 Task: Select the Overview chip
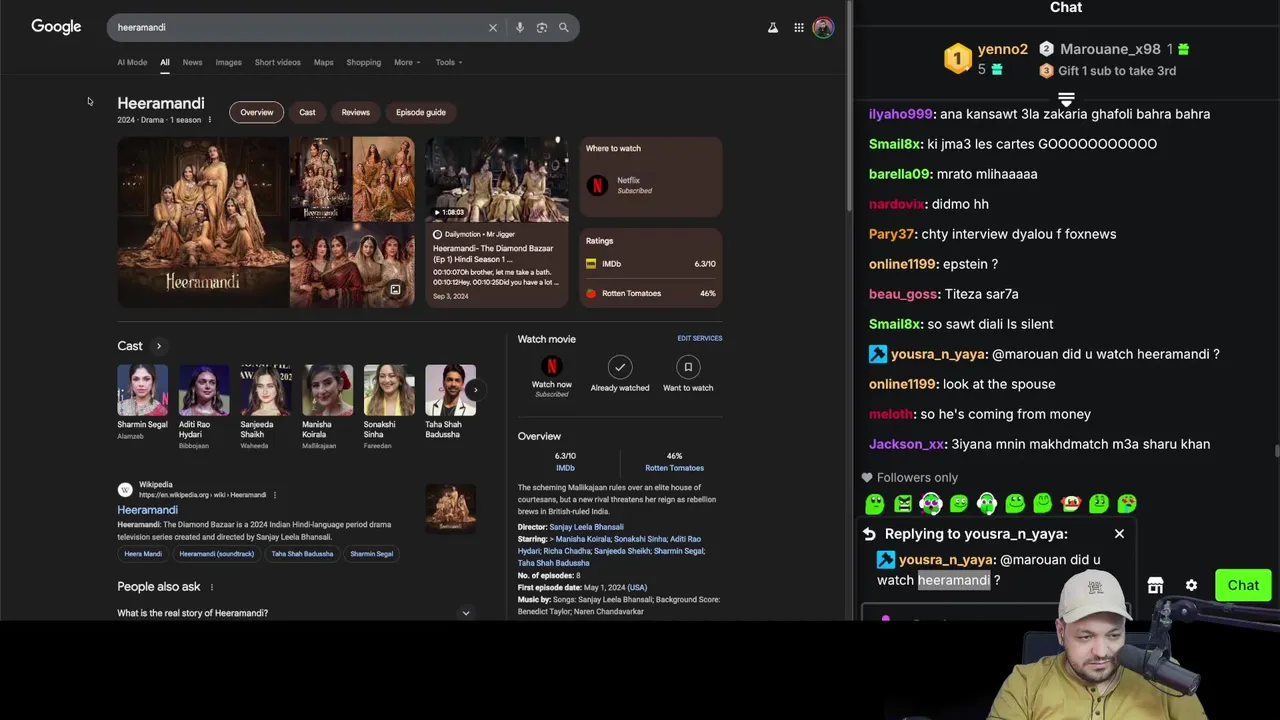[256, 112]
